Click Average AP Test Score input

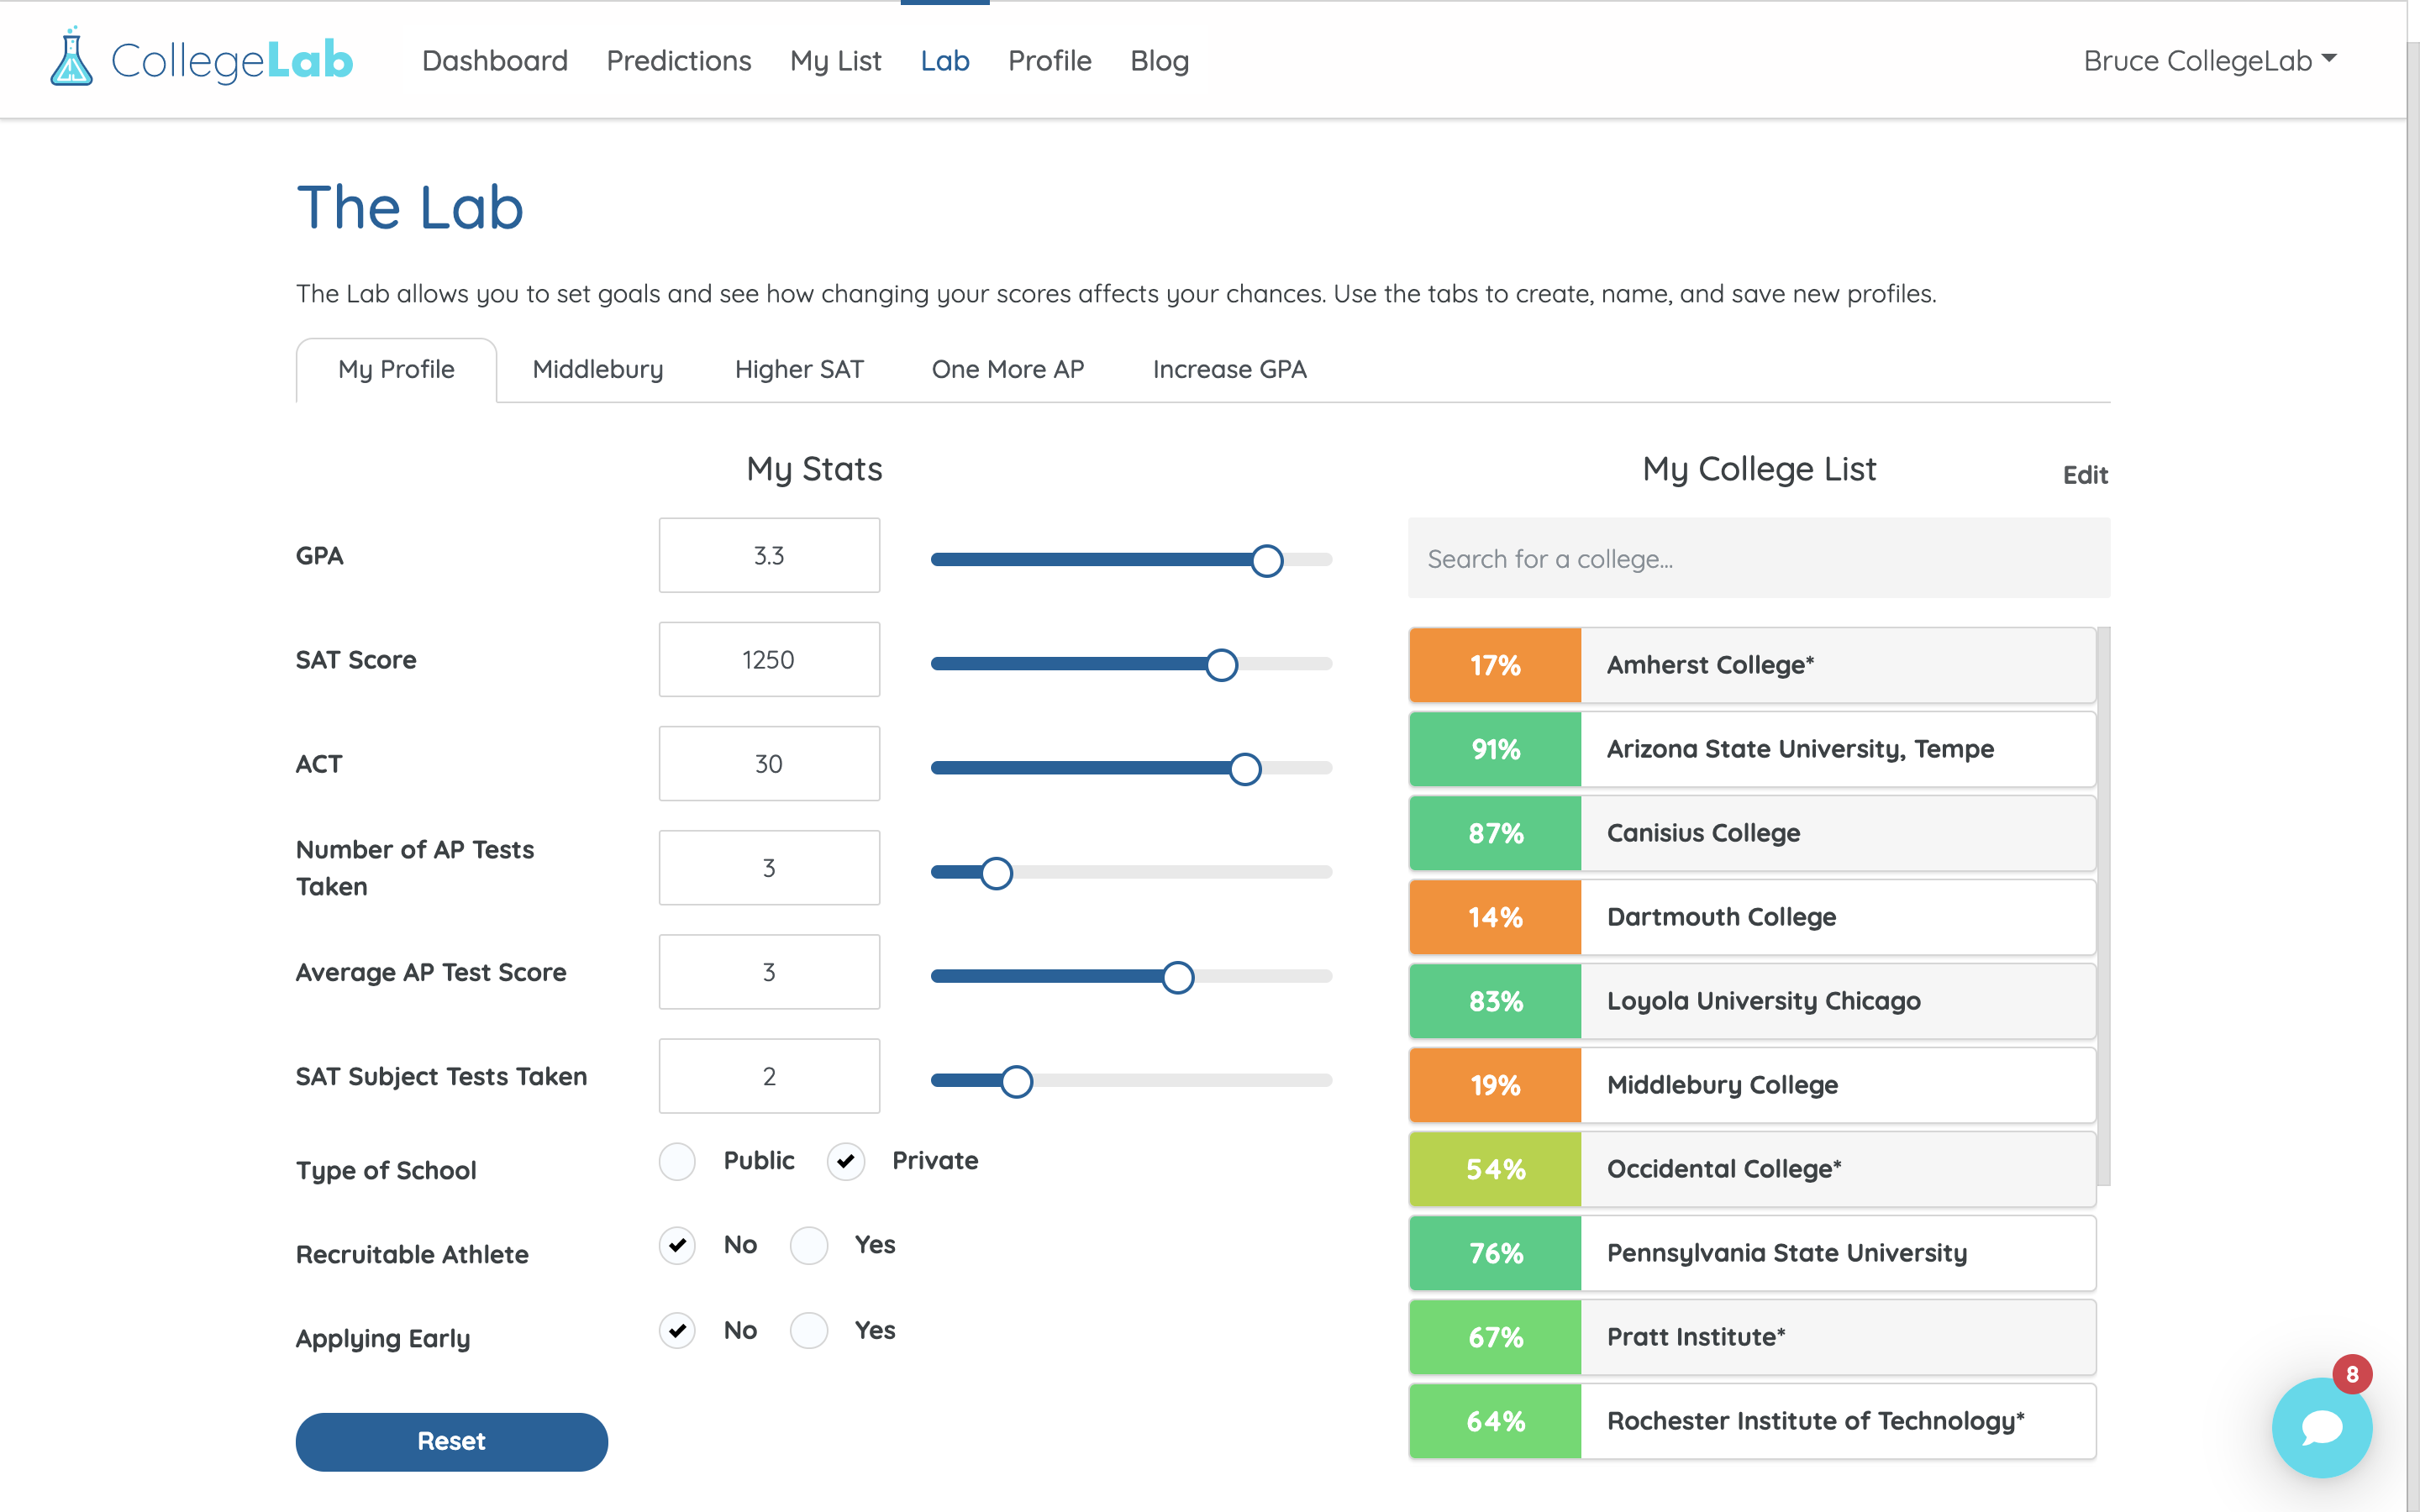click(x=769, y=972)
